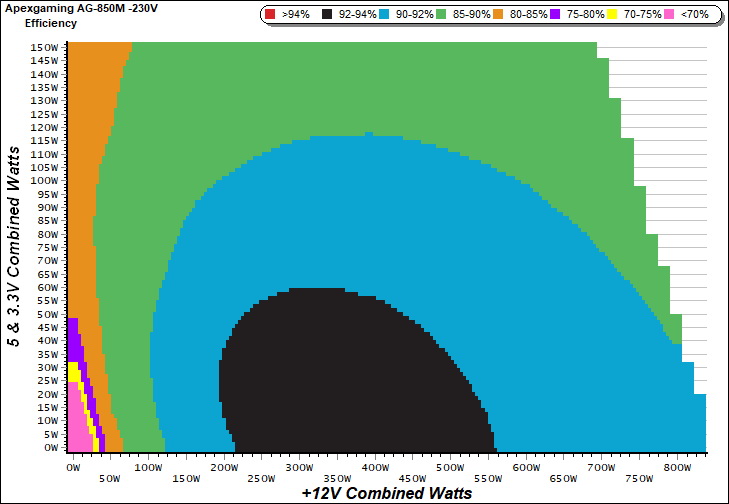Click the Efficiency subtitle text
This screenshot has height=504, width=729.
50,22
